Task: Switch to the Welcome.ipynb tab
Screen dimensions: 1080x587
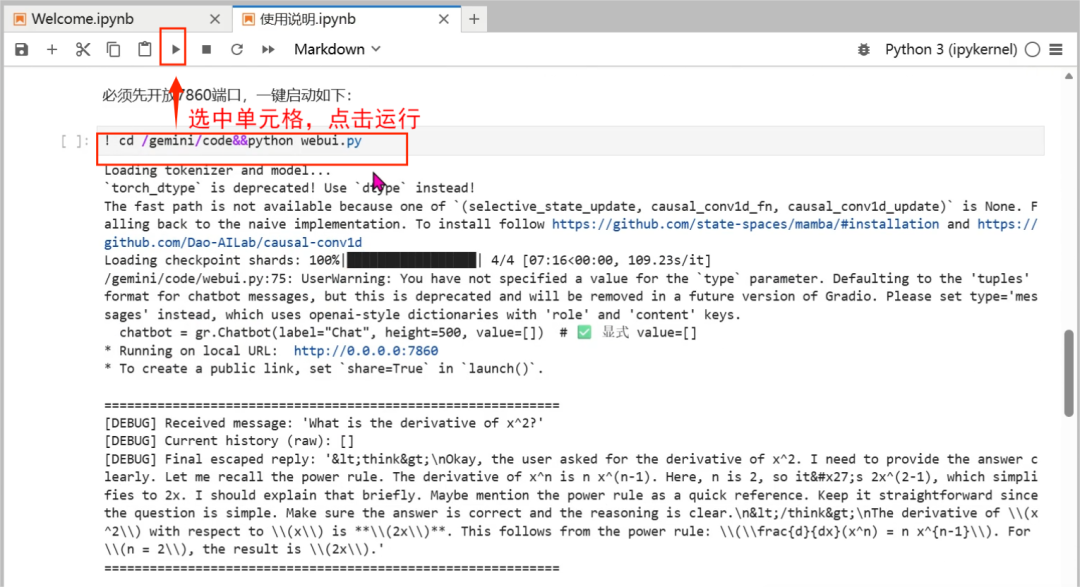Action: [117, 19]
